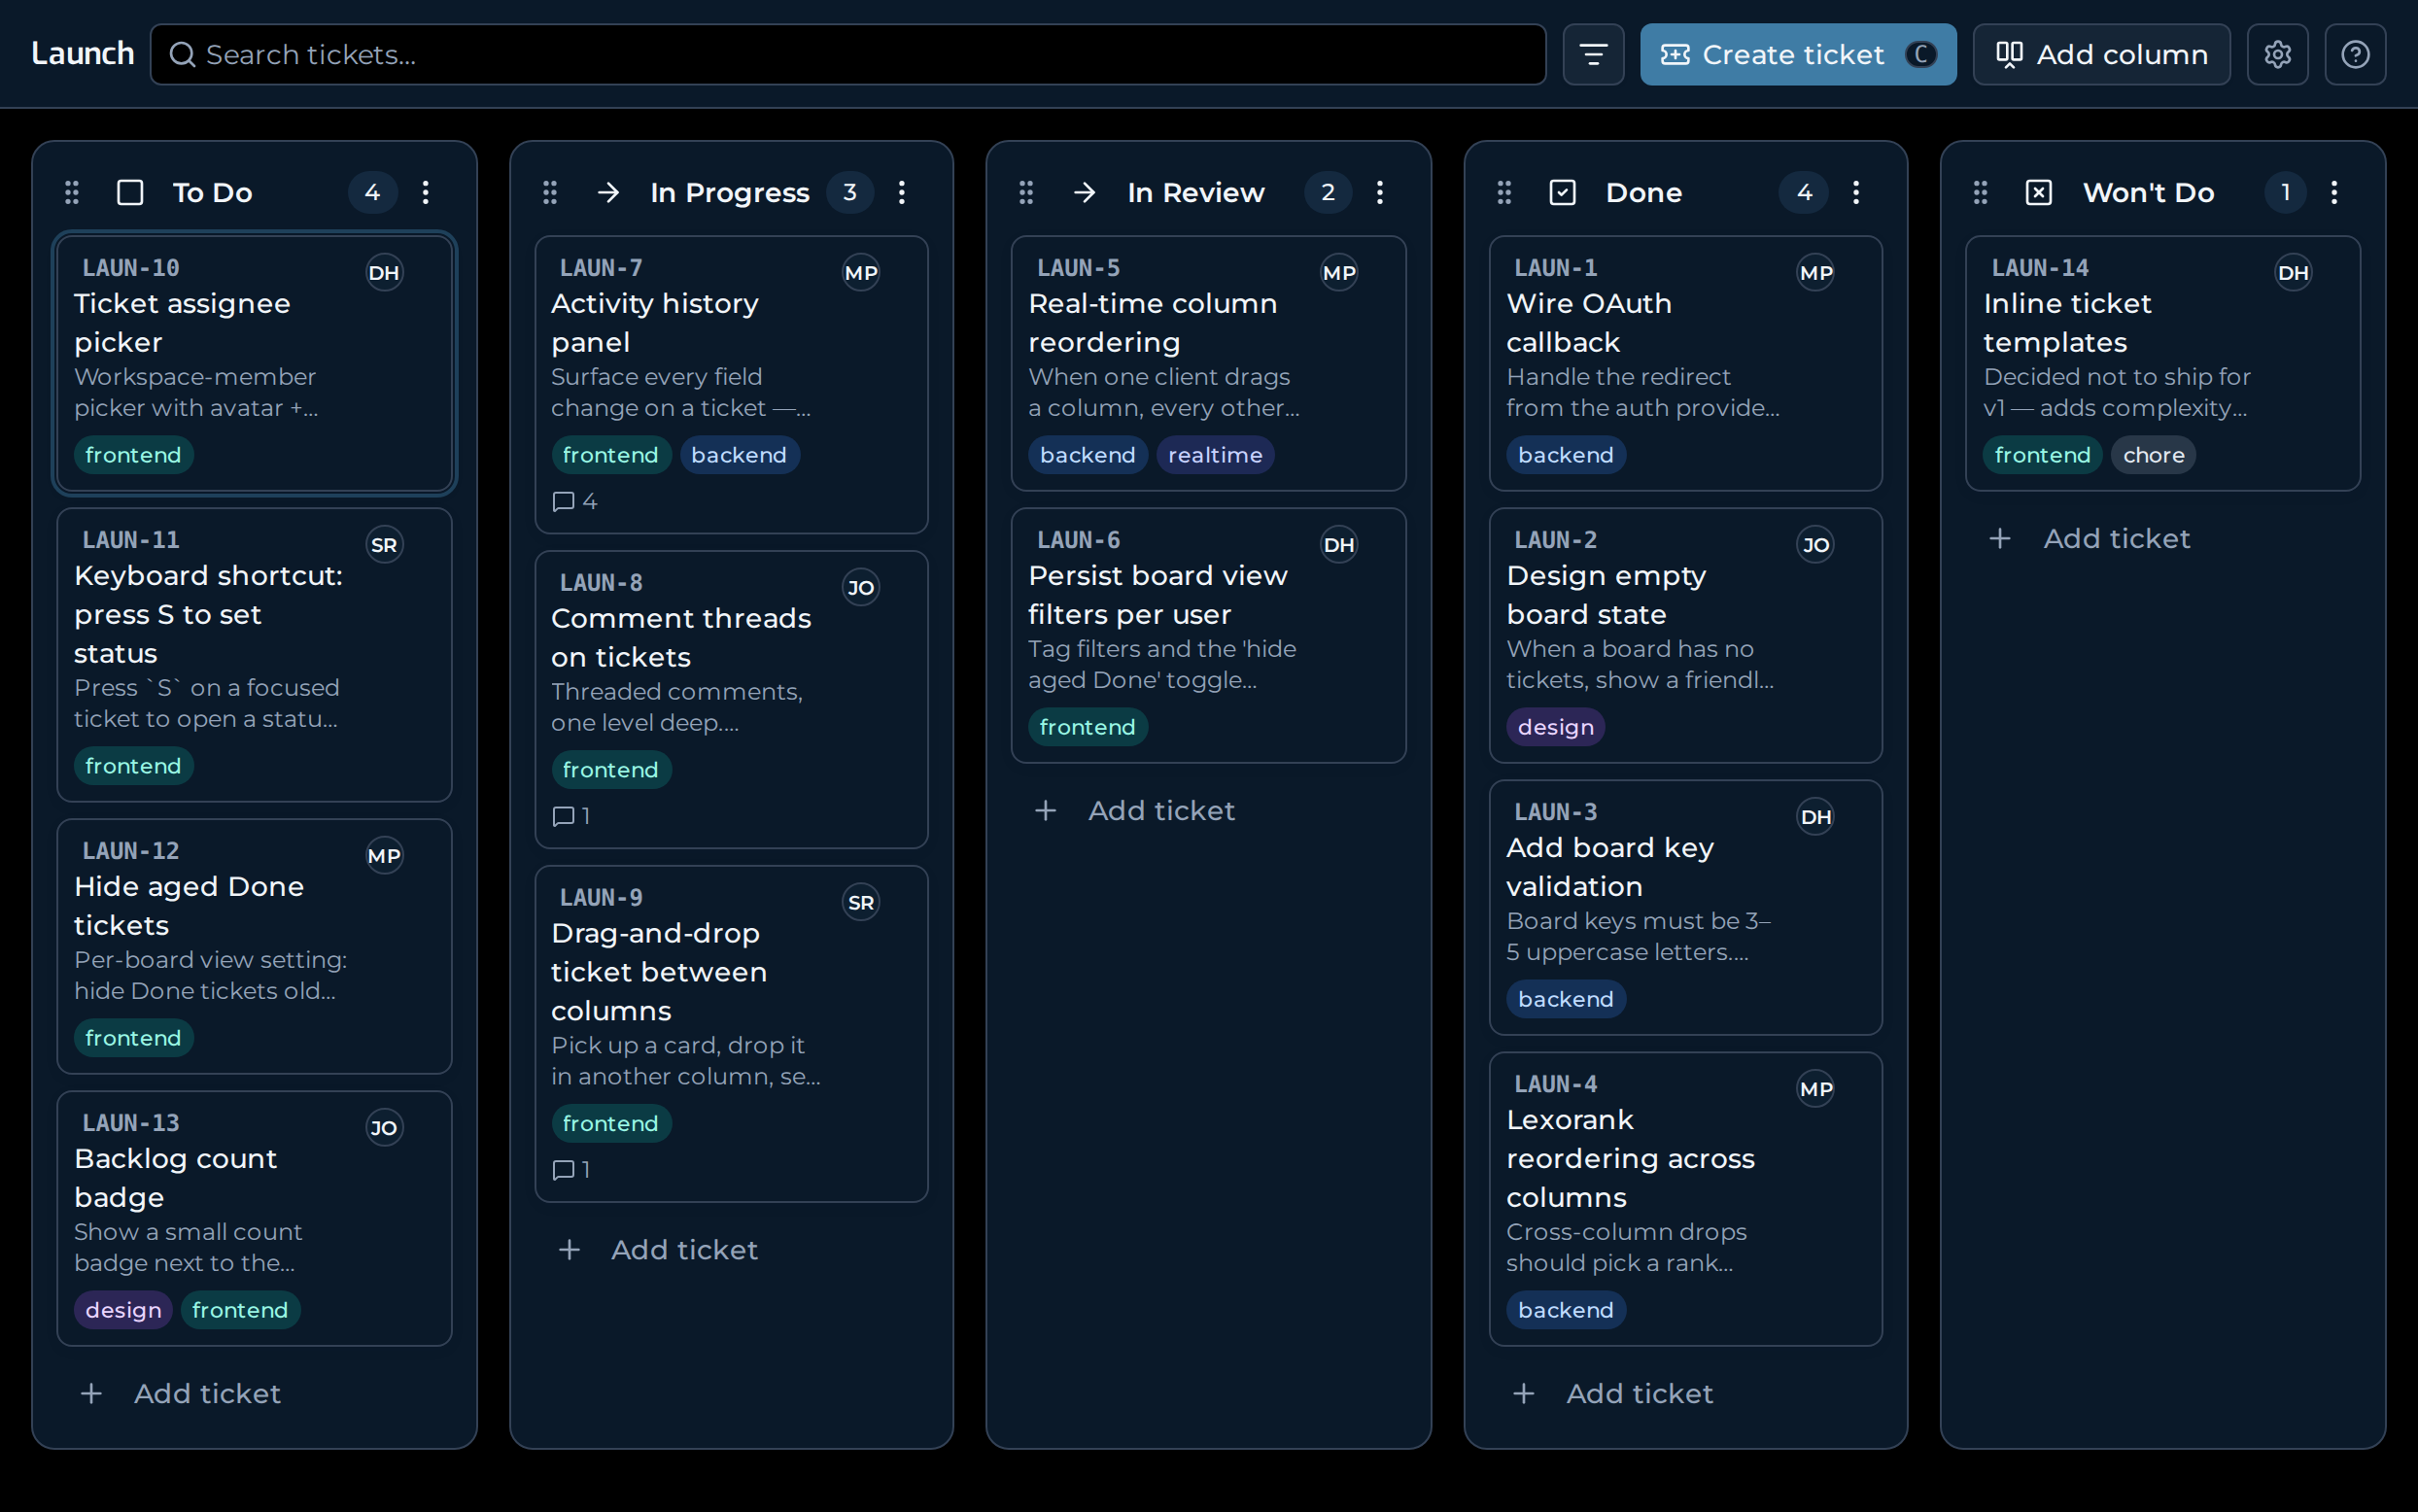Open the In Review column options menu
This screenshot has height=1512, width=2418.
click(1380, 192)
